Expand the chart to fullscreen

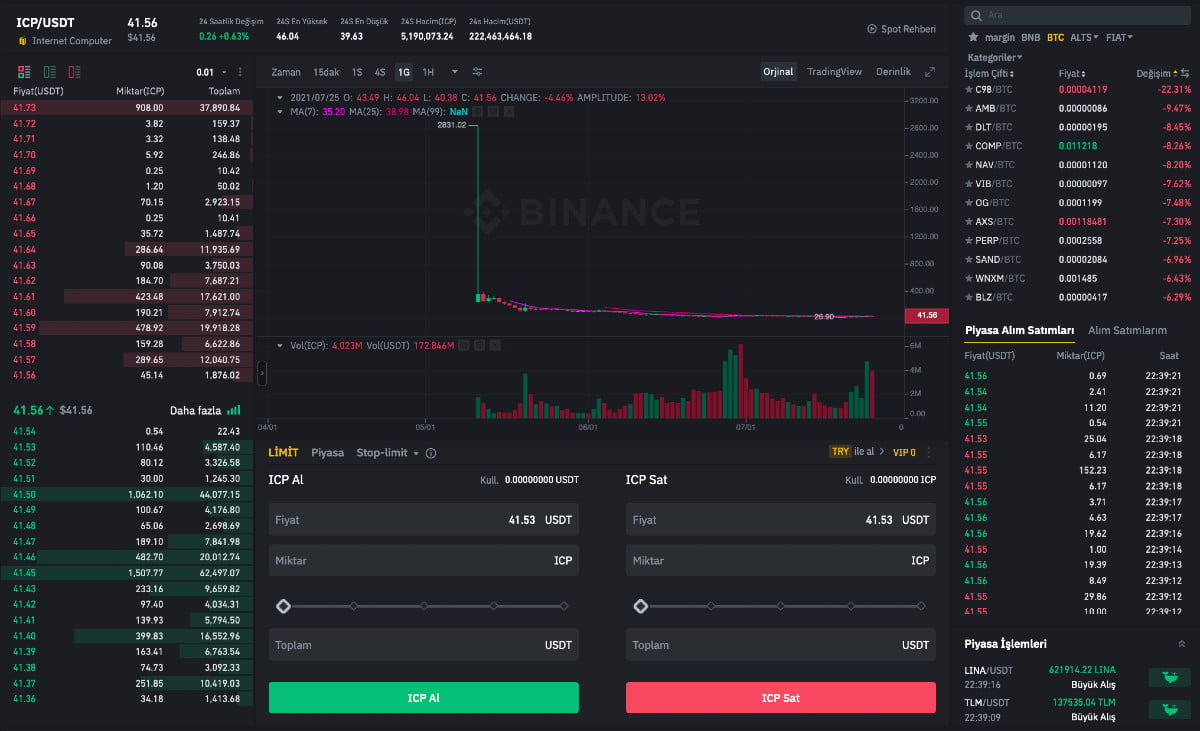[930, 72]
